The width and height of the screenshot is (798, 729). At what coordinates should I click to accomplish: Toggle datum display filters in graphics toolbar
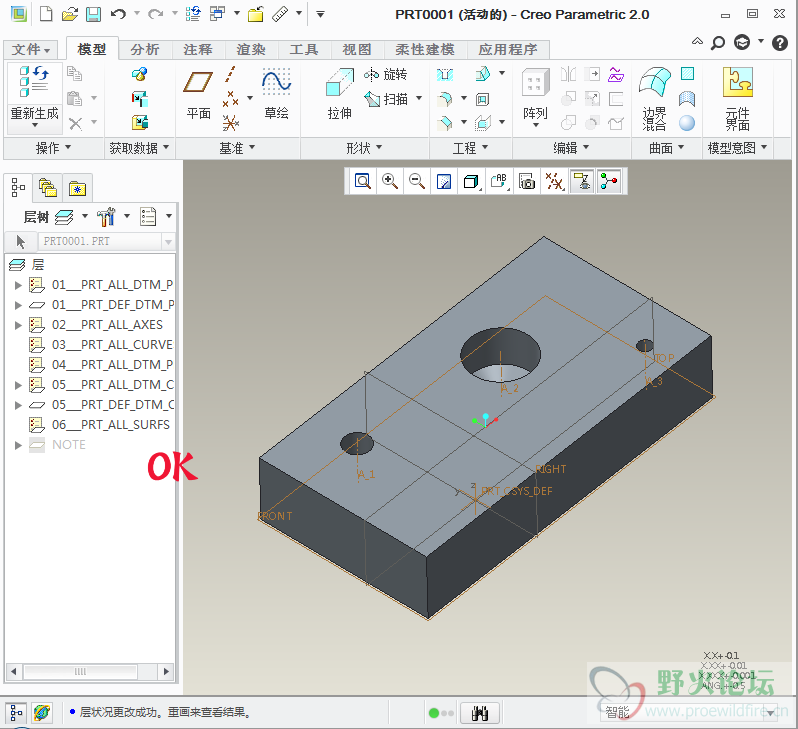click(x=554, y=181)
